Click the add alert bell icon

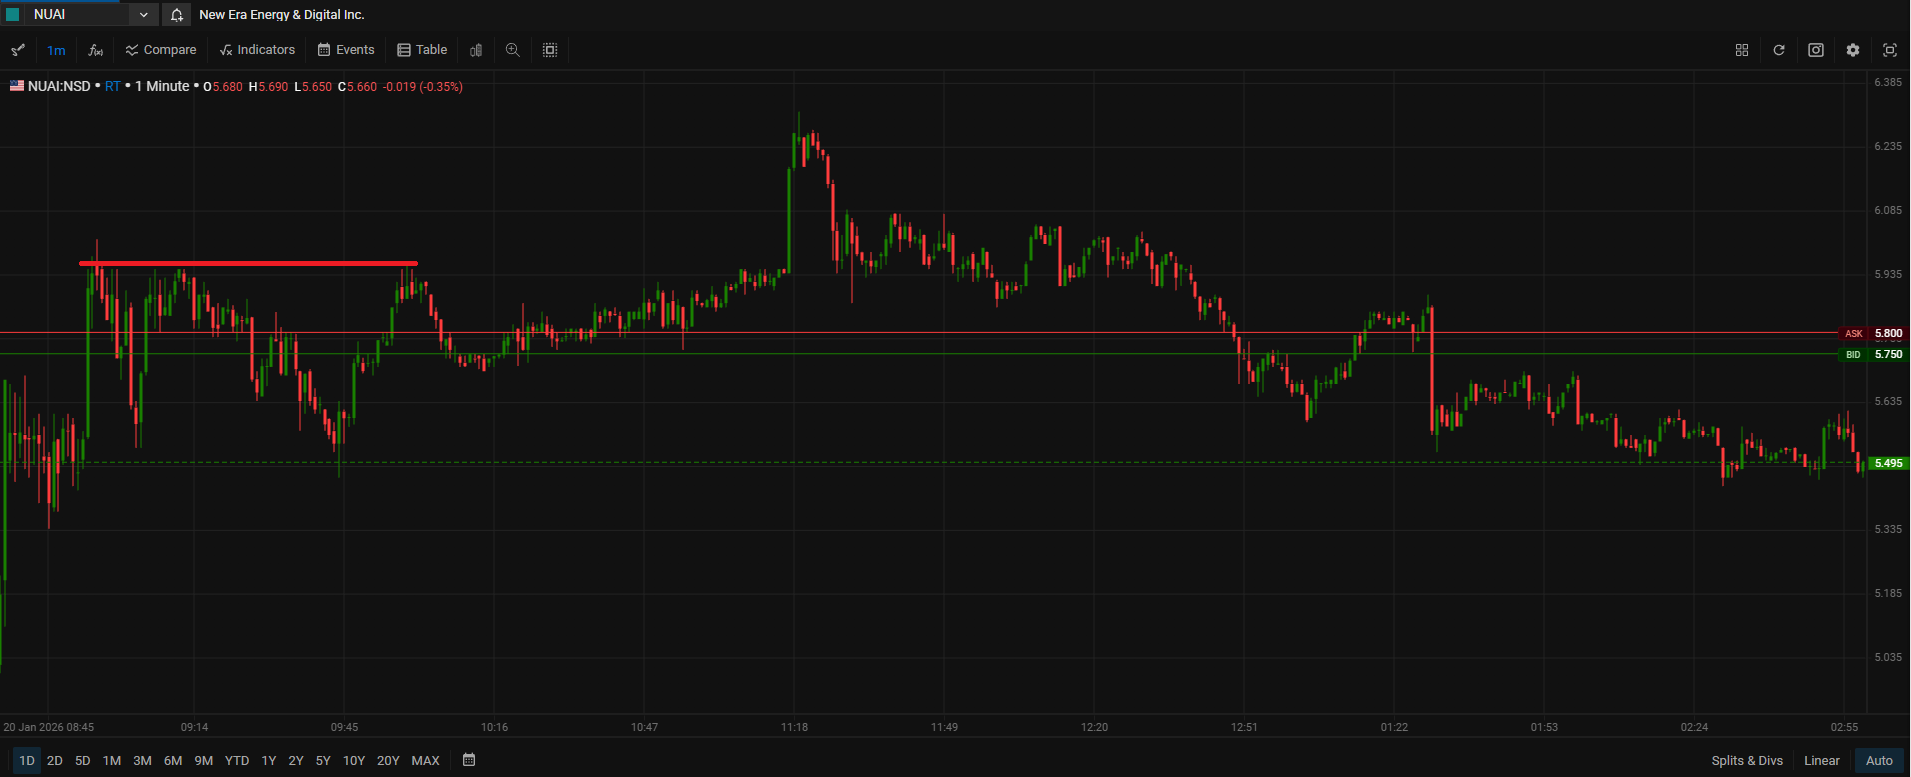click(176, 15)
